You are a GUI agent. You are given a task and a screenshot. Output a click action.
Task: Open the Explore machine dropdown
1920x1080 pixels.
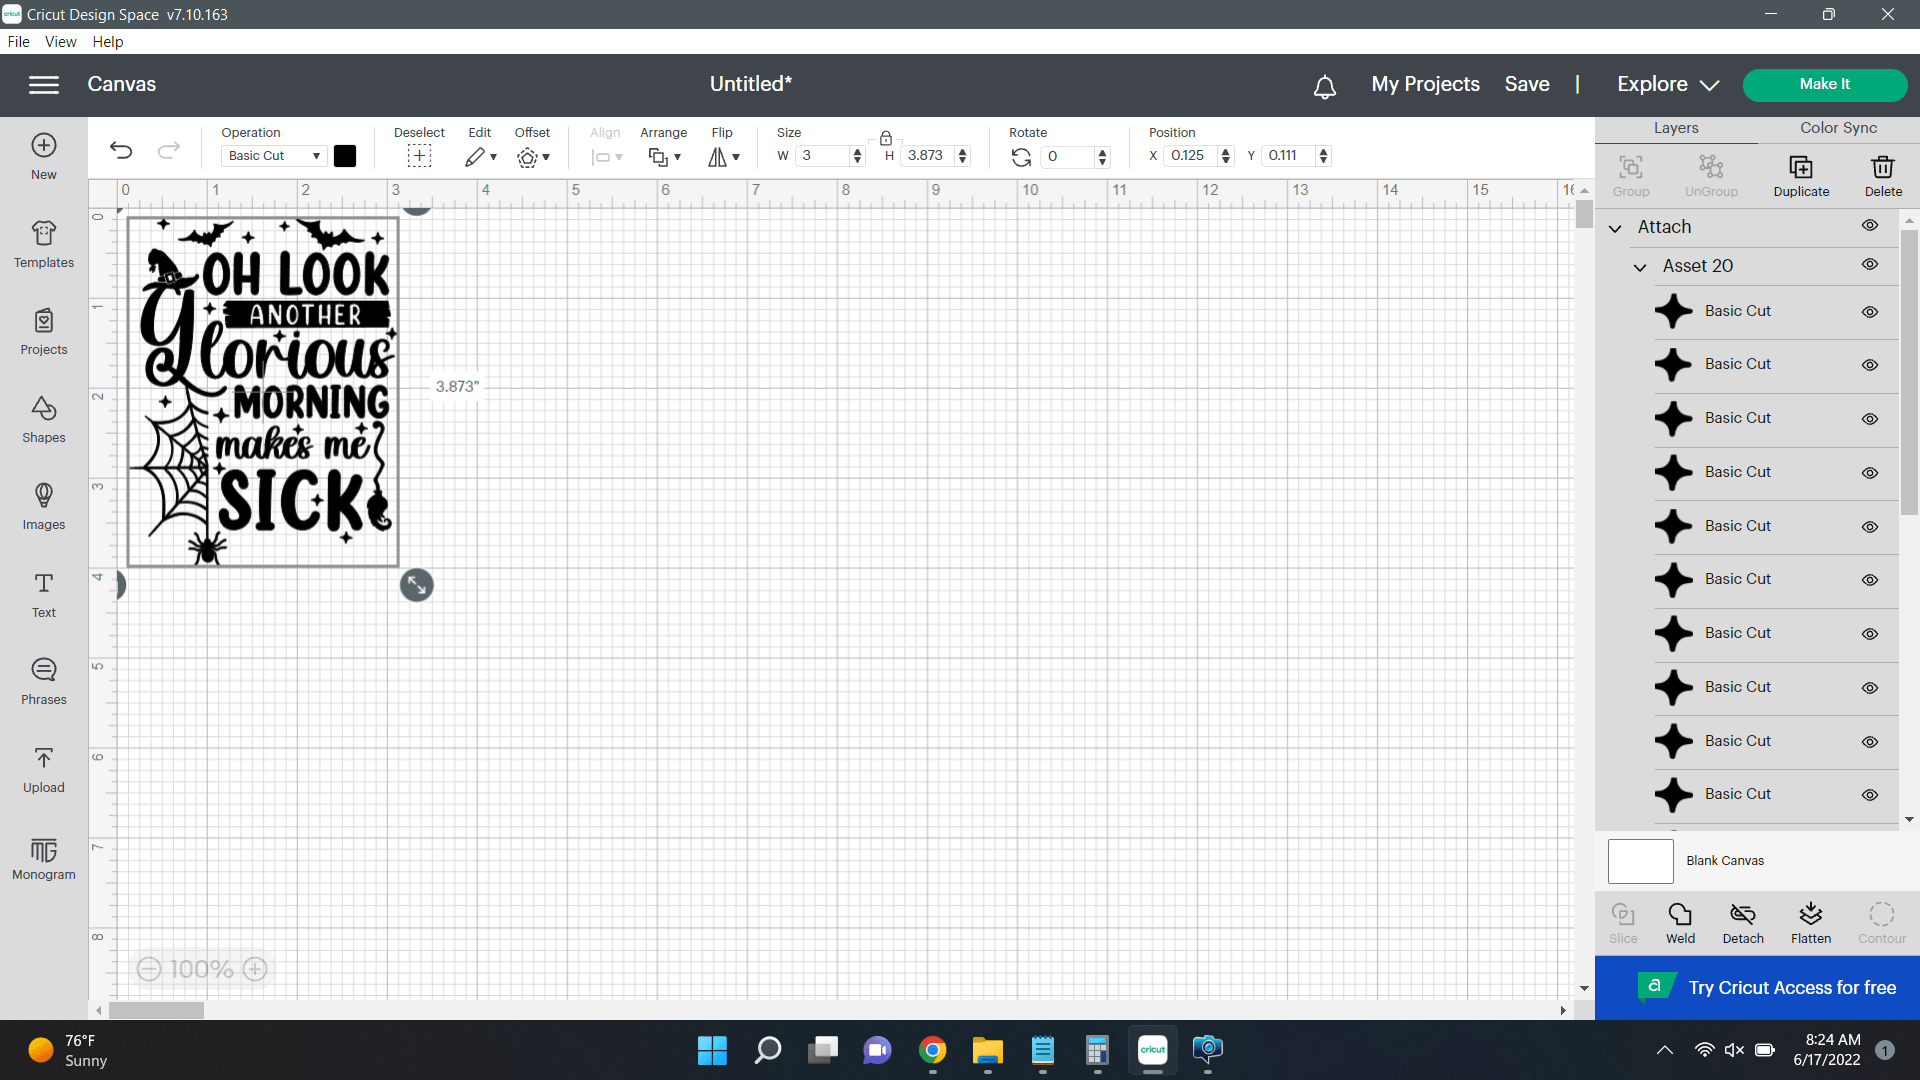click(x=1667, y=85)
